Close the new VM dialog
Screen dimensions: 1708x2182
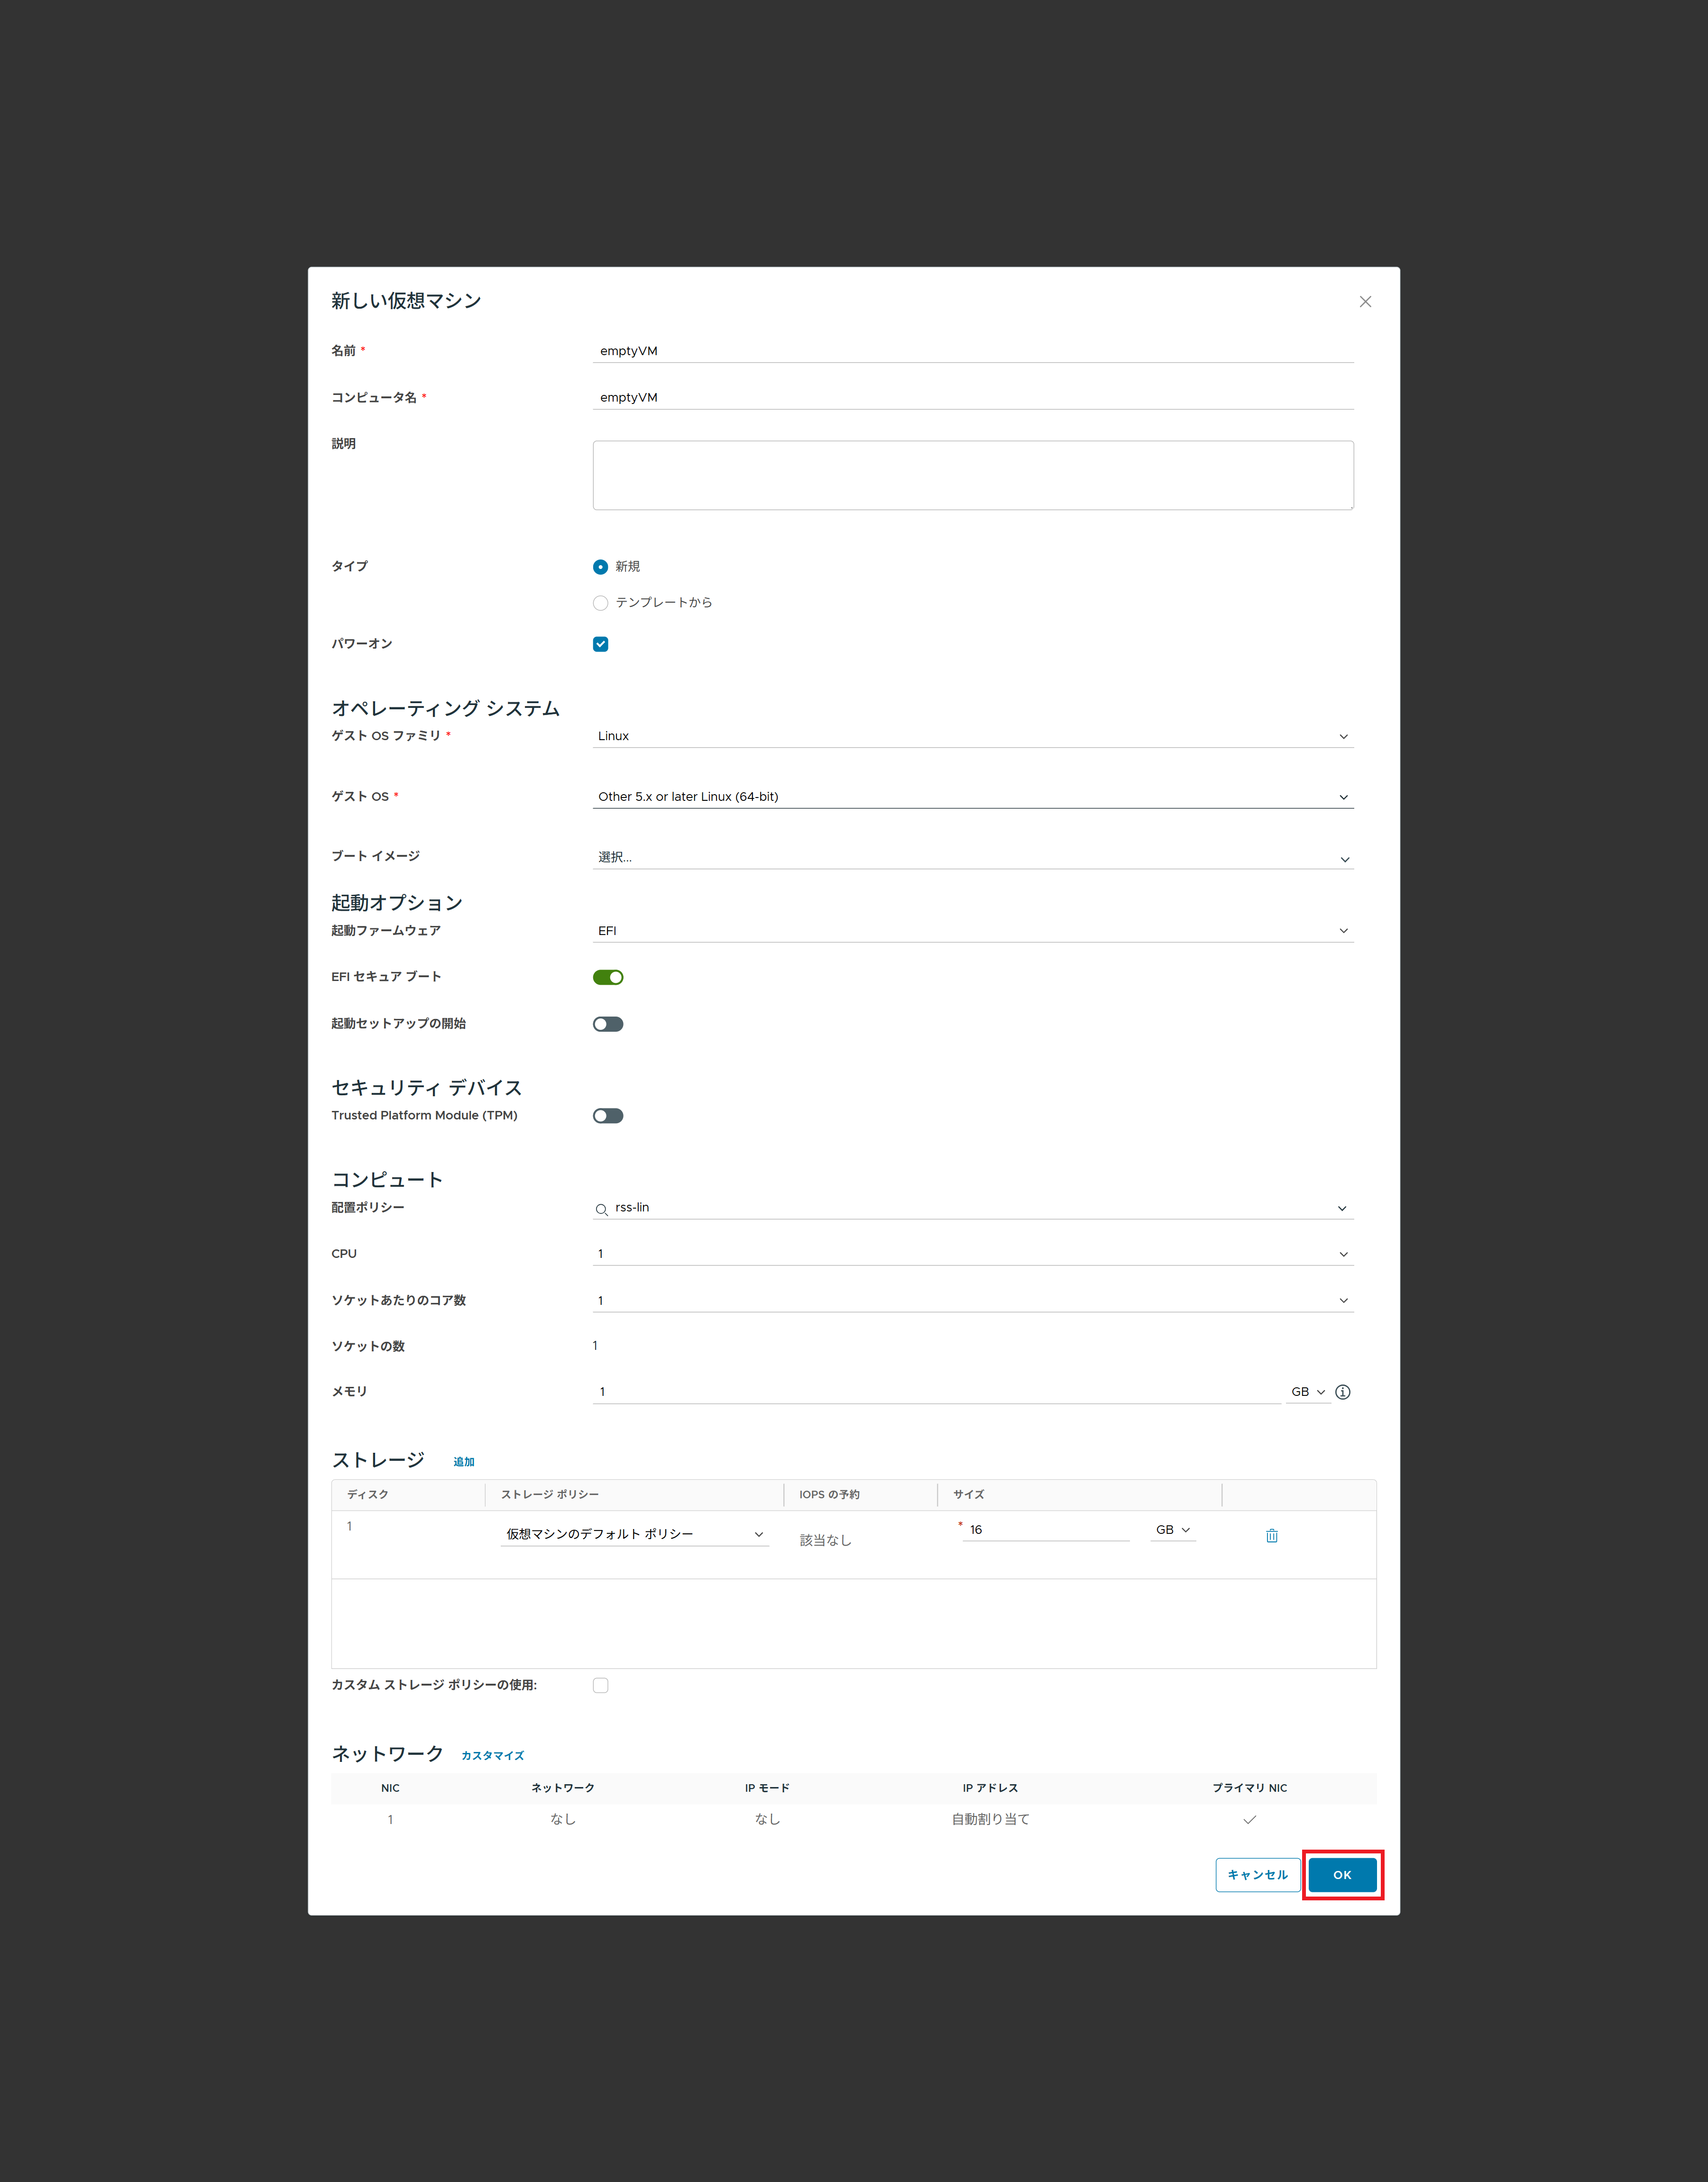pos(1365,302)
